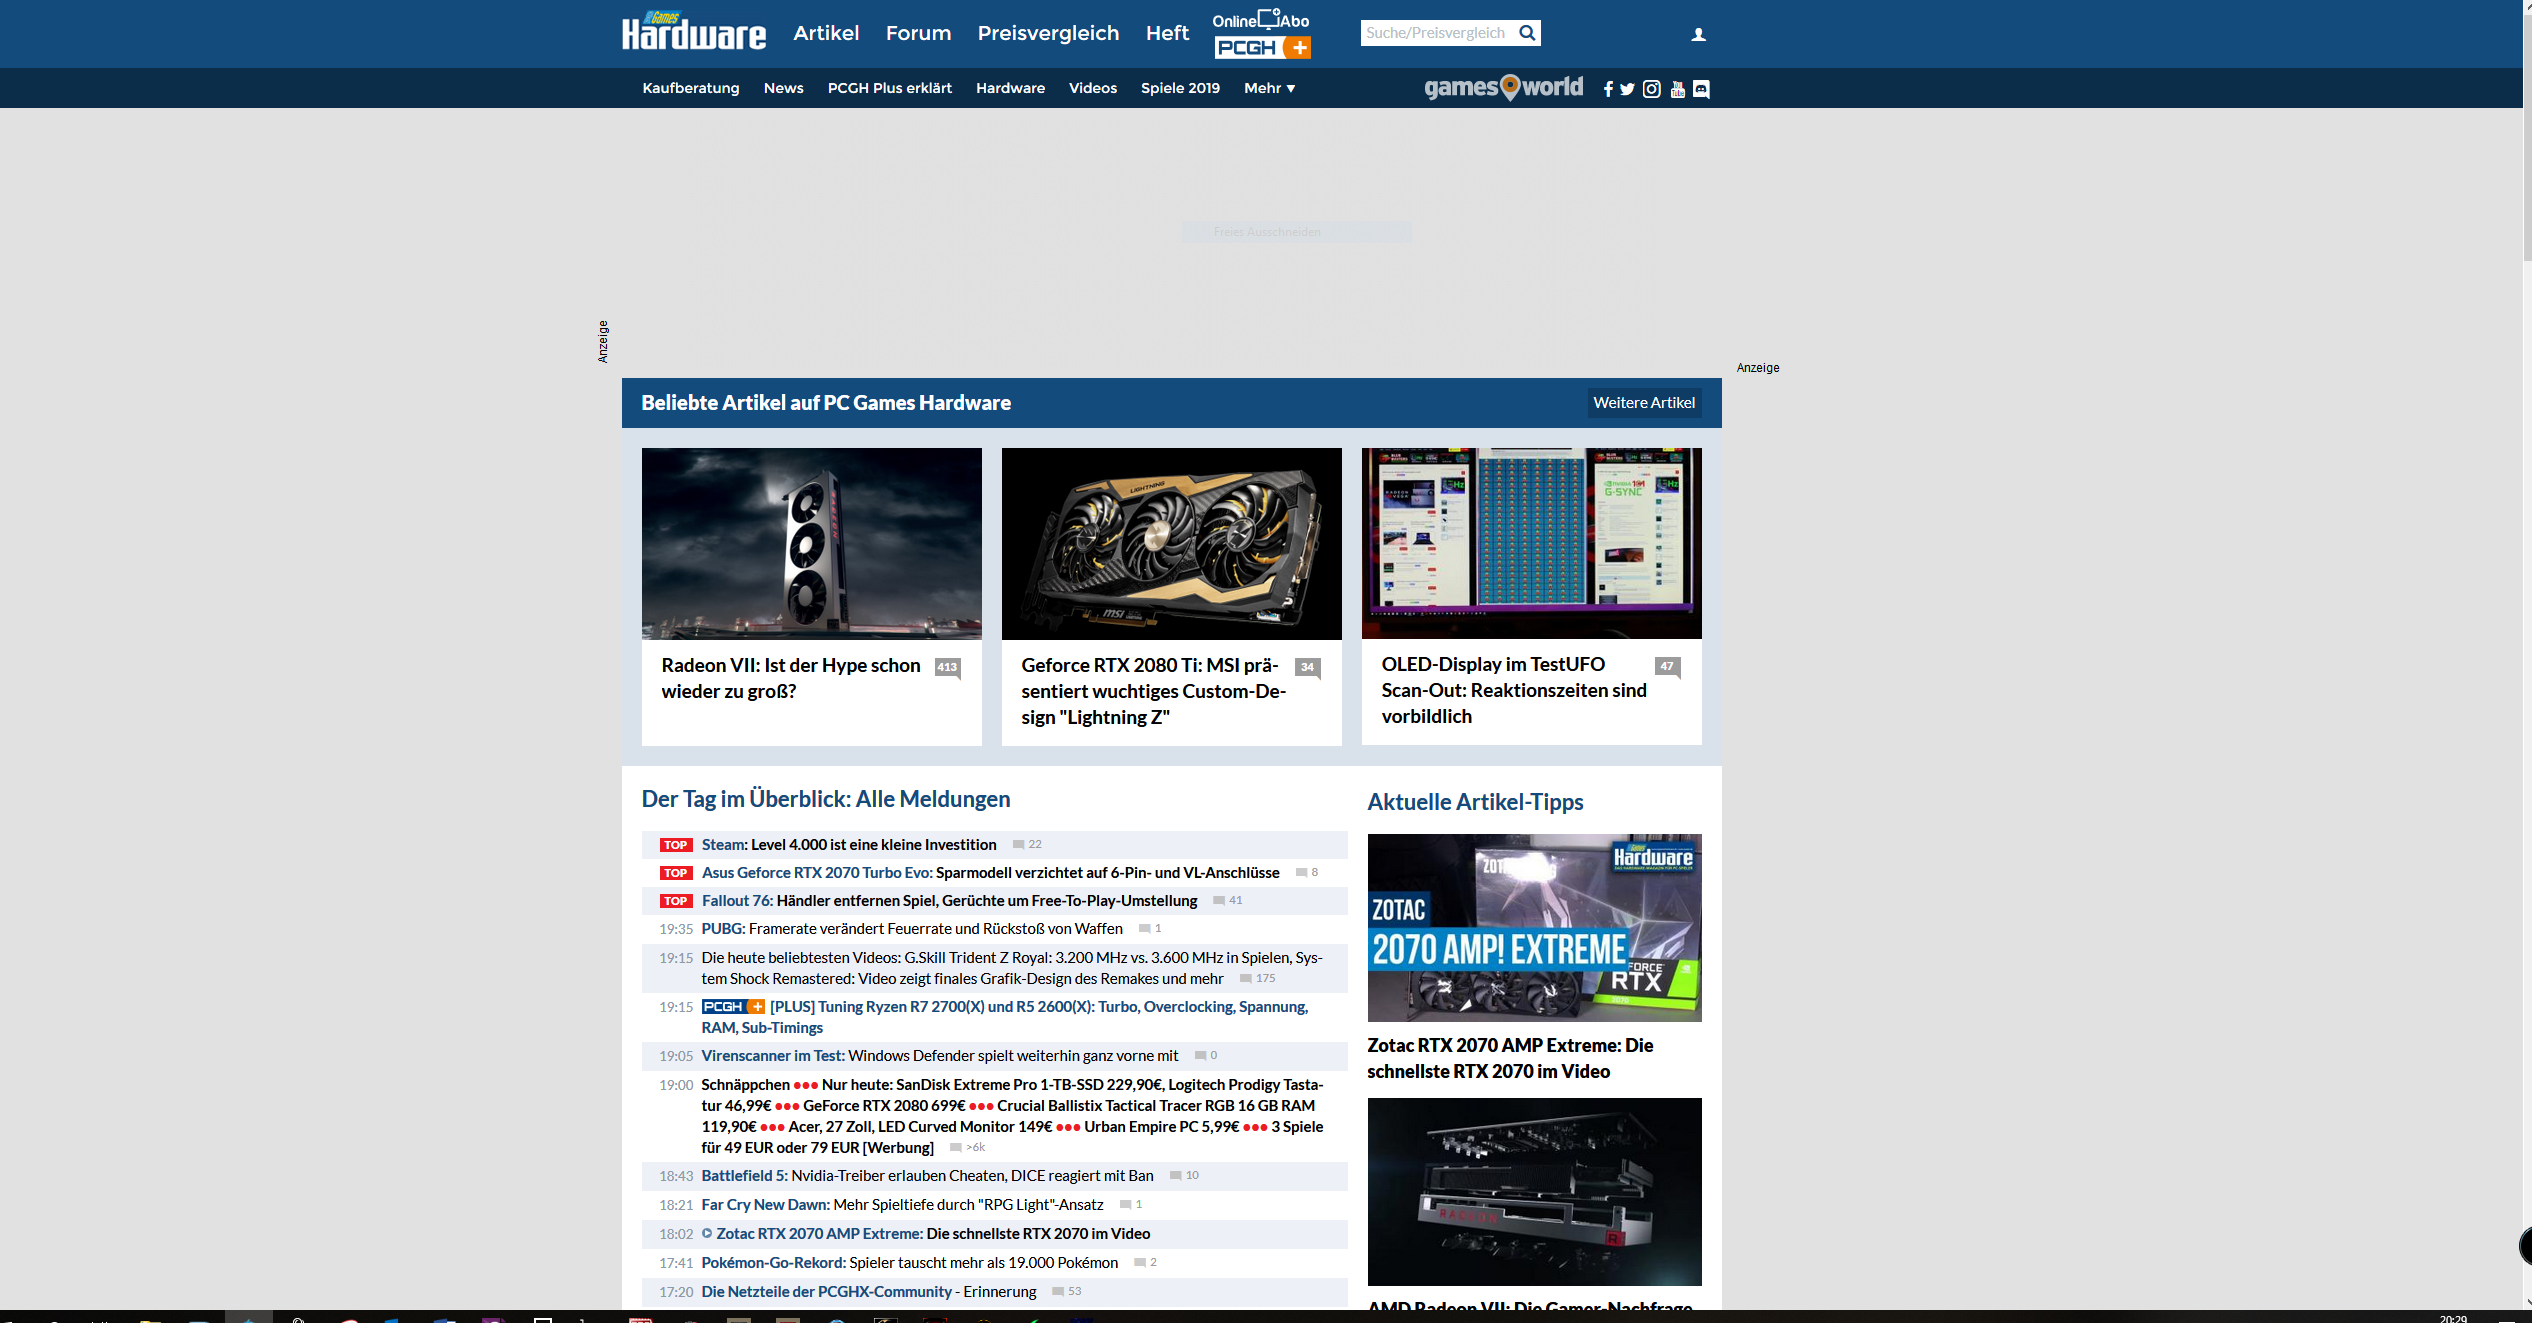Open Spiele 2019 section
The image size is (2532, 1323).
tap(1180, 88)
